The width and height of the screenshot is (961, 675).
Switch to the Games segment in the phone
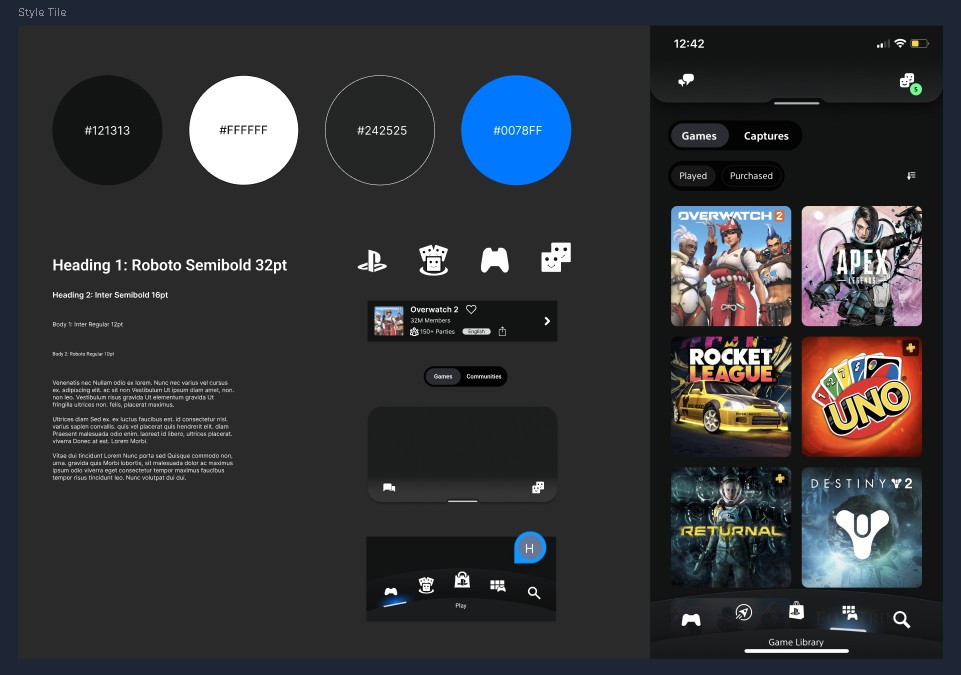pyautogui.click(x=699, y=136)
